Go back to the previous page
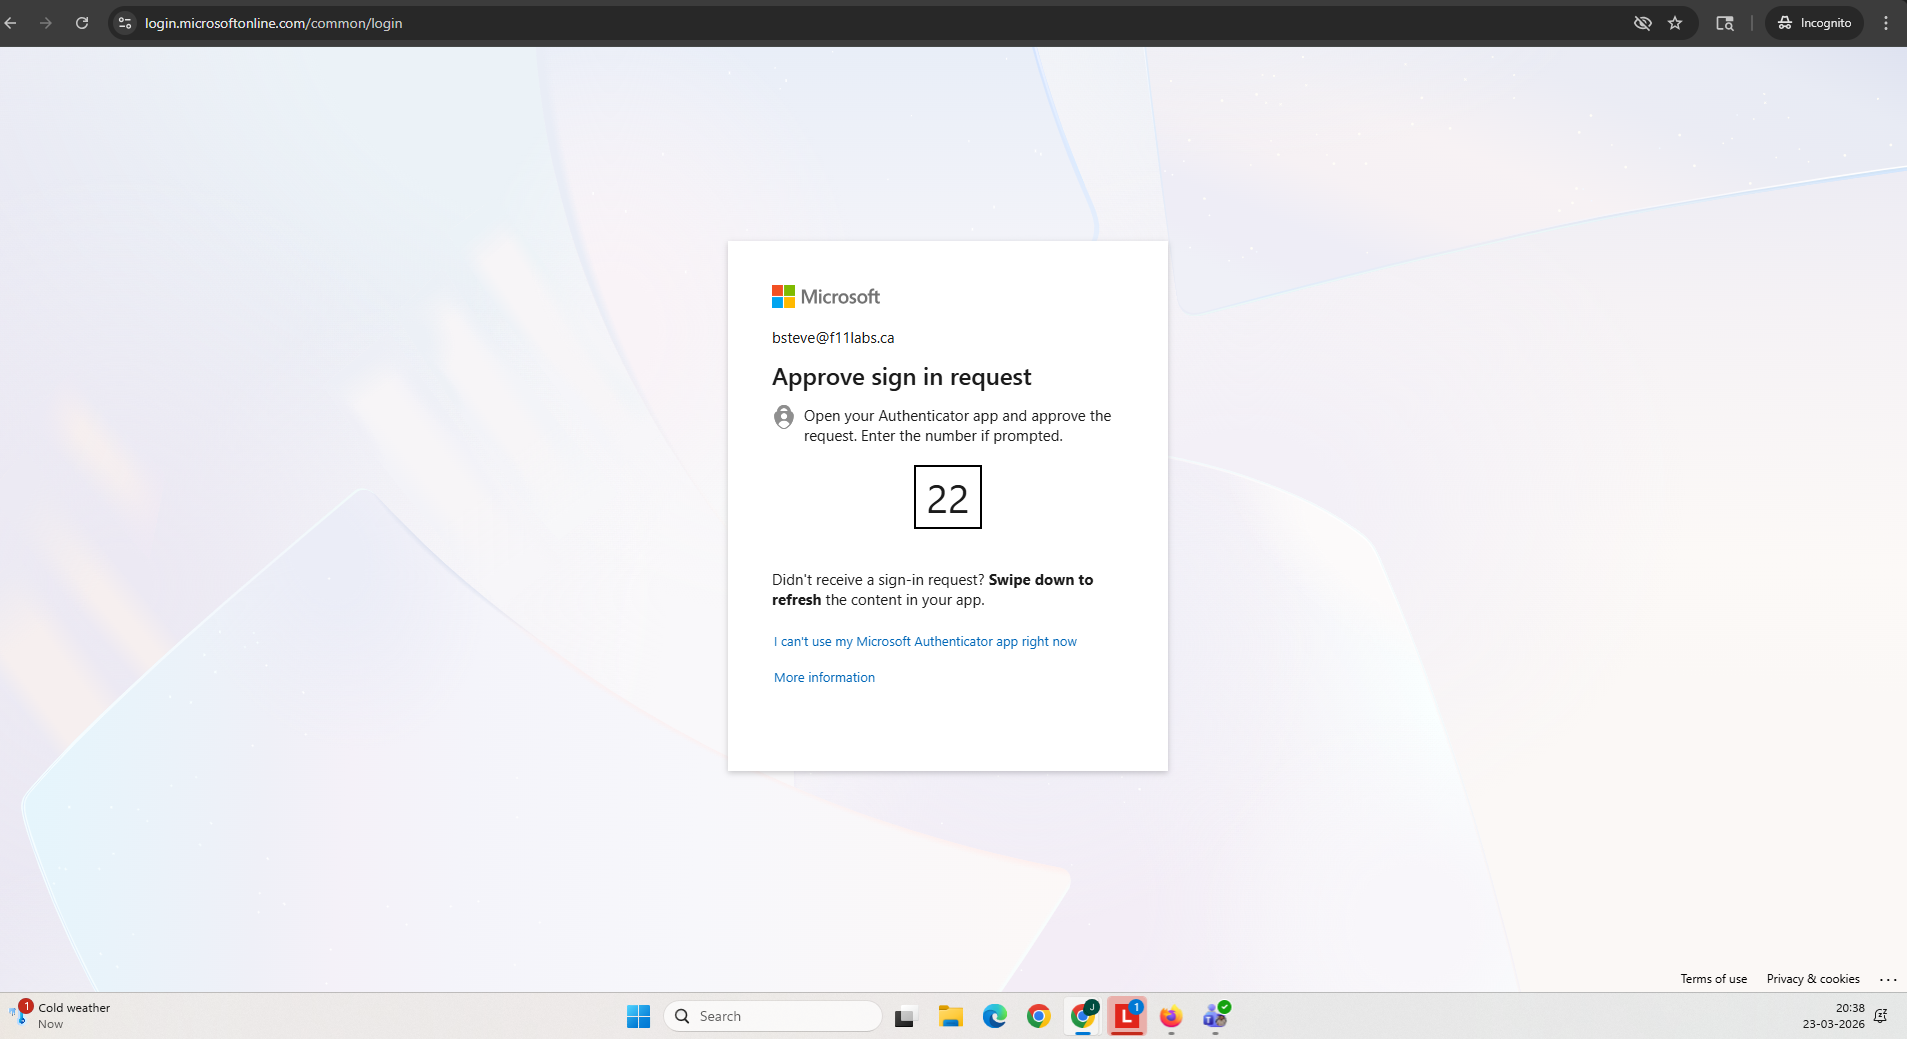 (x=11, y=23)
